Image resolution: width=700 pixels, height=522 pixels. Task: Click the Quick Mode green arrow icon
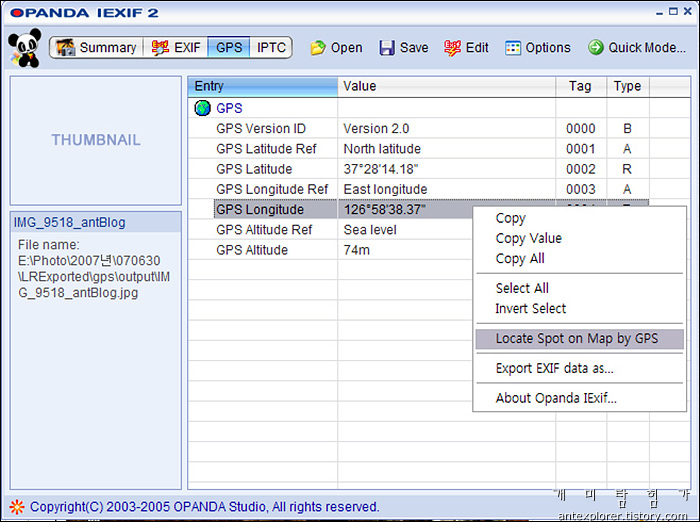(596, 47)
